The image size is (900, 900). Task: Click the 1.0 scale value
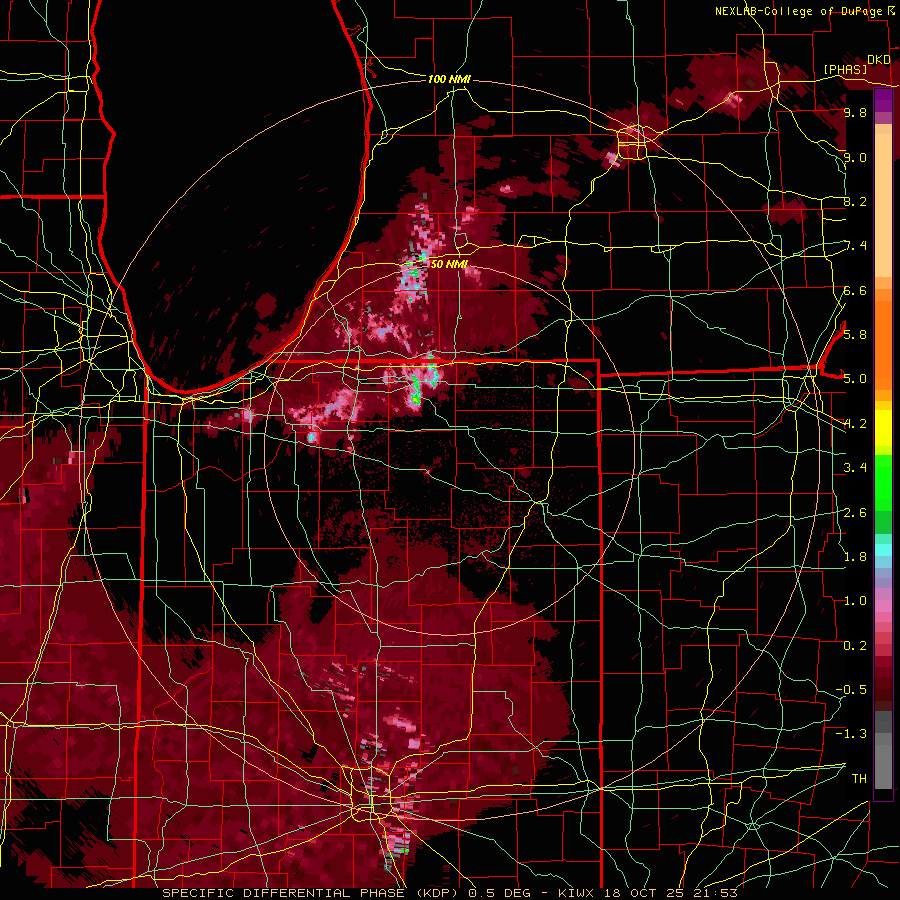click(855, 601)
